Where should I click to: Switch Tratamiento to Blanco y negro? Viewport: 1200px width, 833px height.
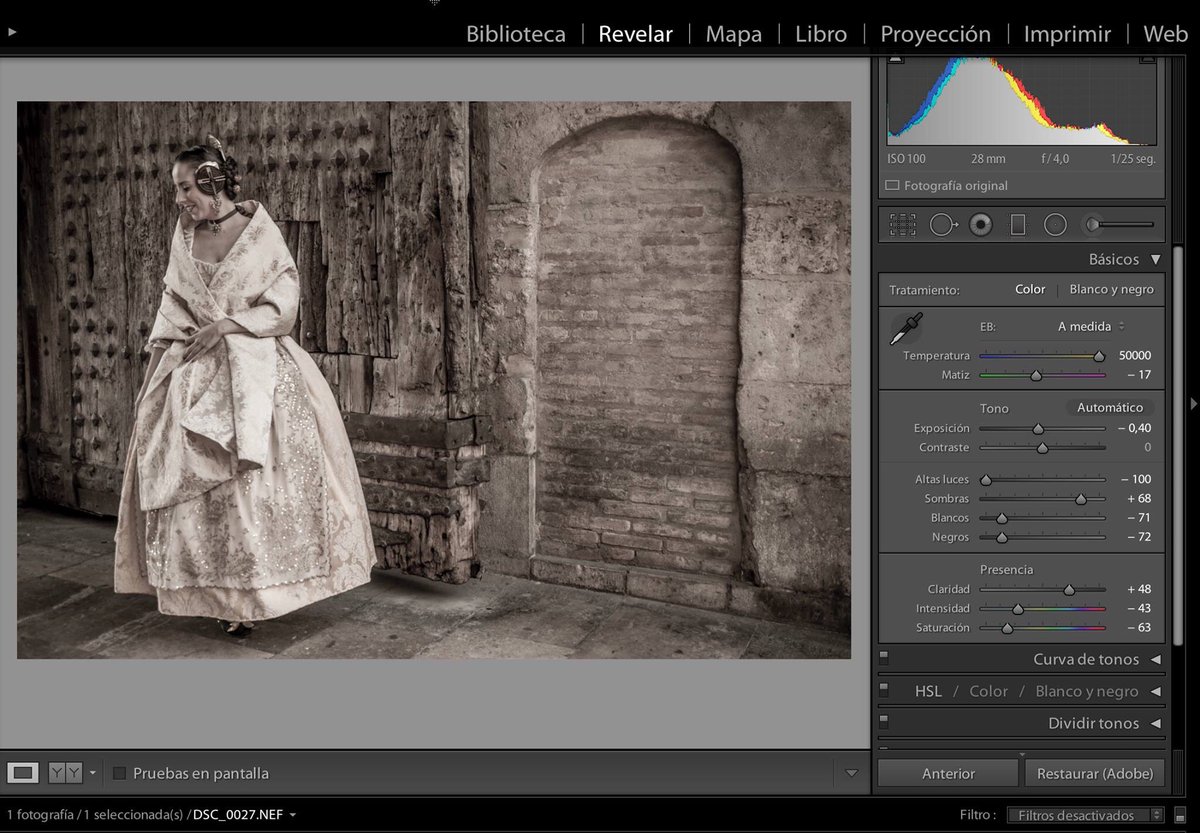1113,289
